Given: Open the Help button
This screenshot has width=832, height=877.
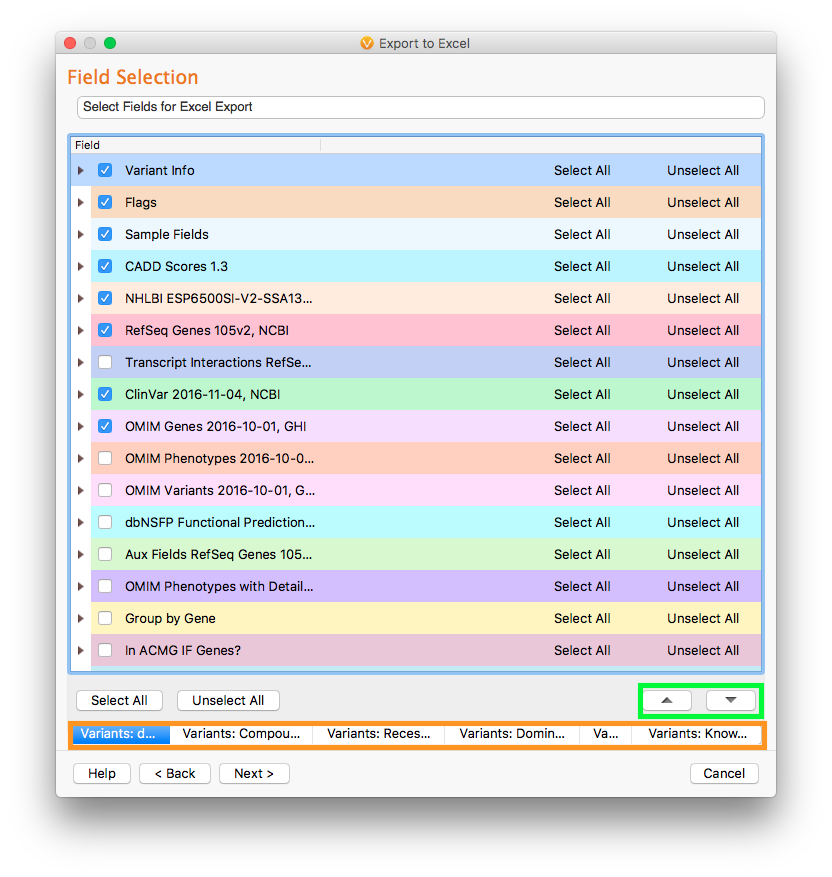Looking at the screenshot, I should tap(102, 774).
